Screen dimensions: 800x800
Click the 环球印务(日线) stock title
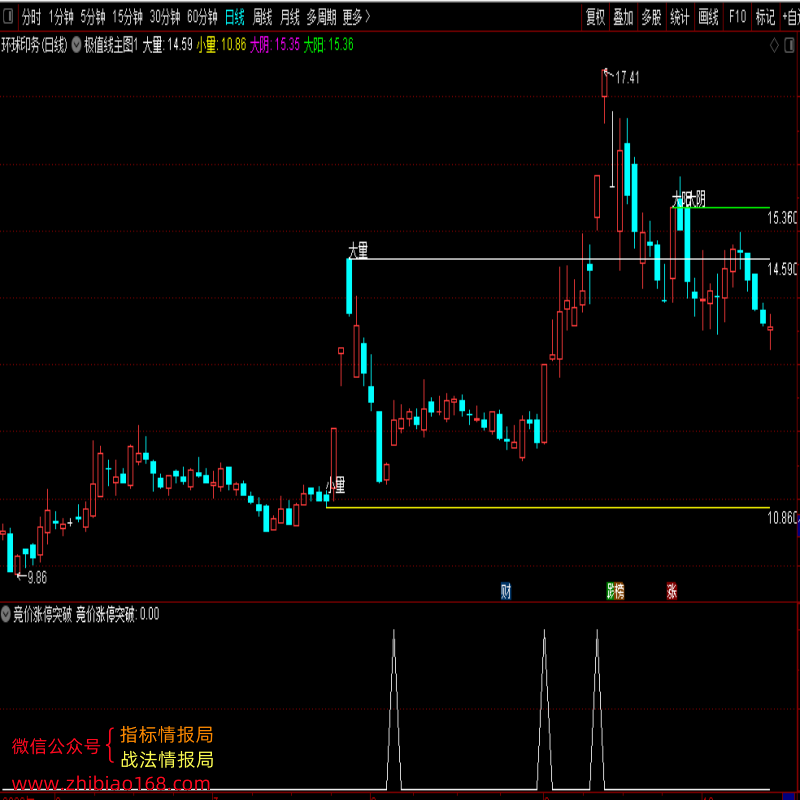tap(34, 45)
